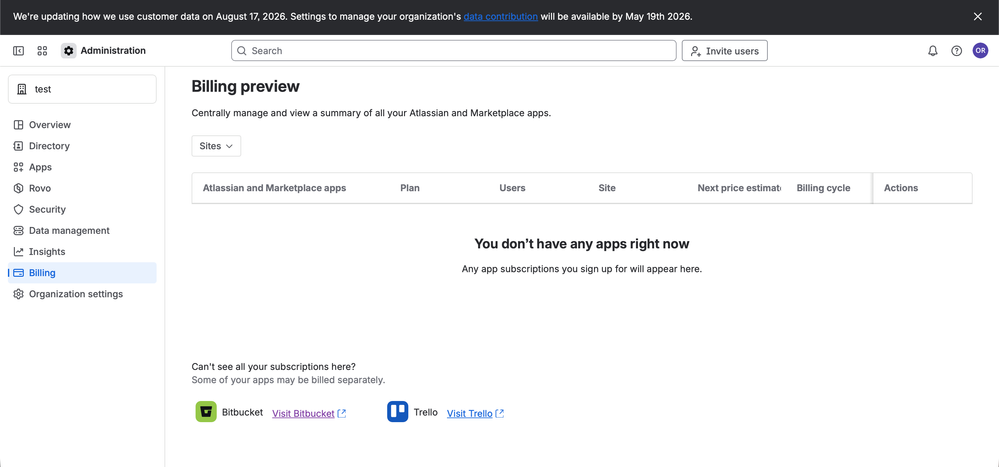The image size is (999, 467).
Task: Click the Bitbucket logo icon
Action: click(x=206, y=412)
